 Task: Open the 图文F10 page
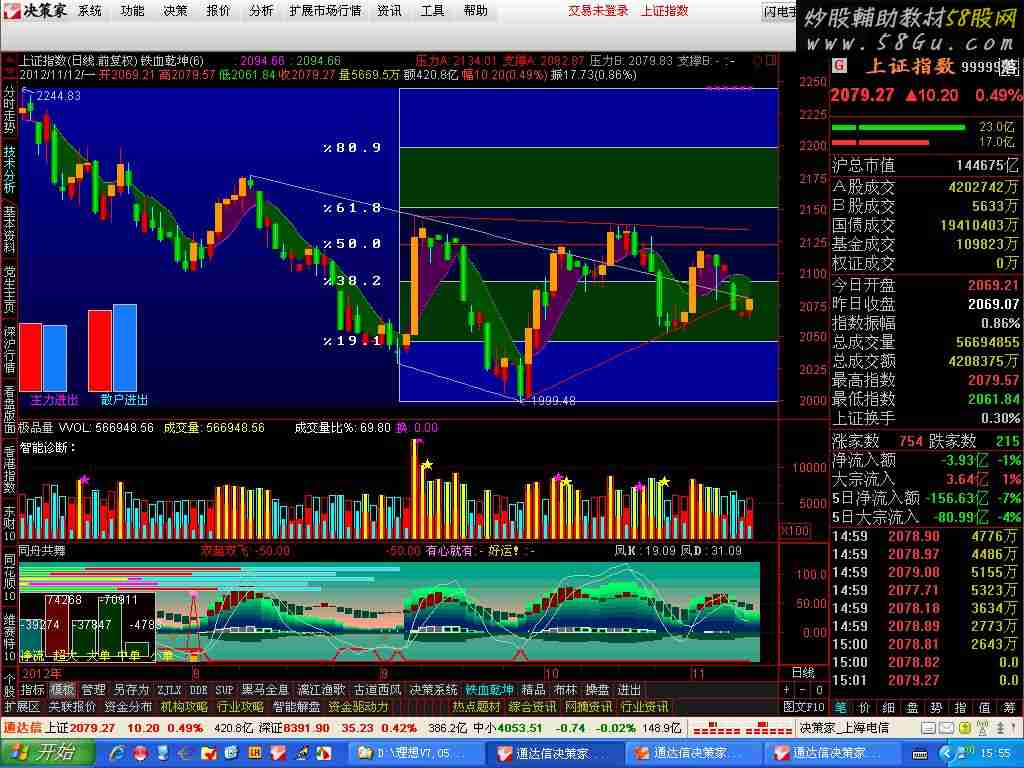(804, 707)
